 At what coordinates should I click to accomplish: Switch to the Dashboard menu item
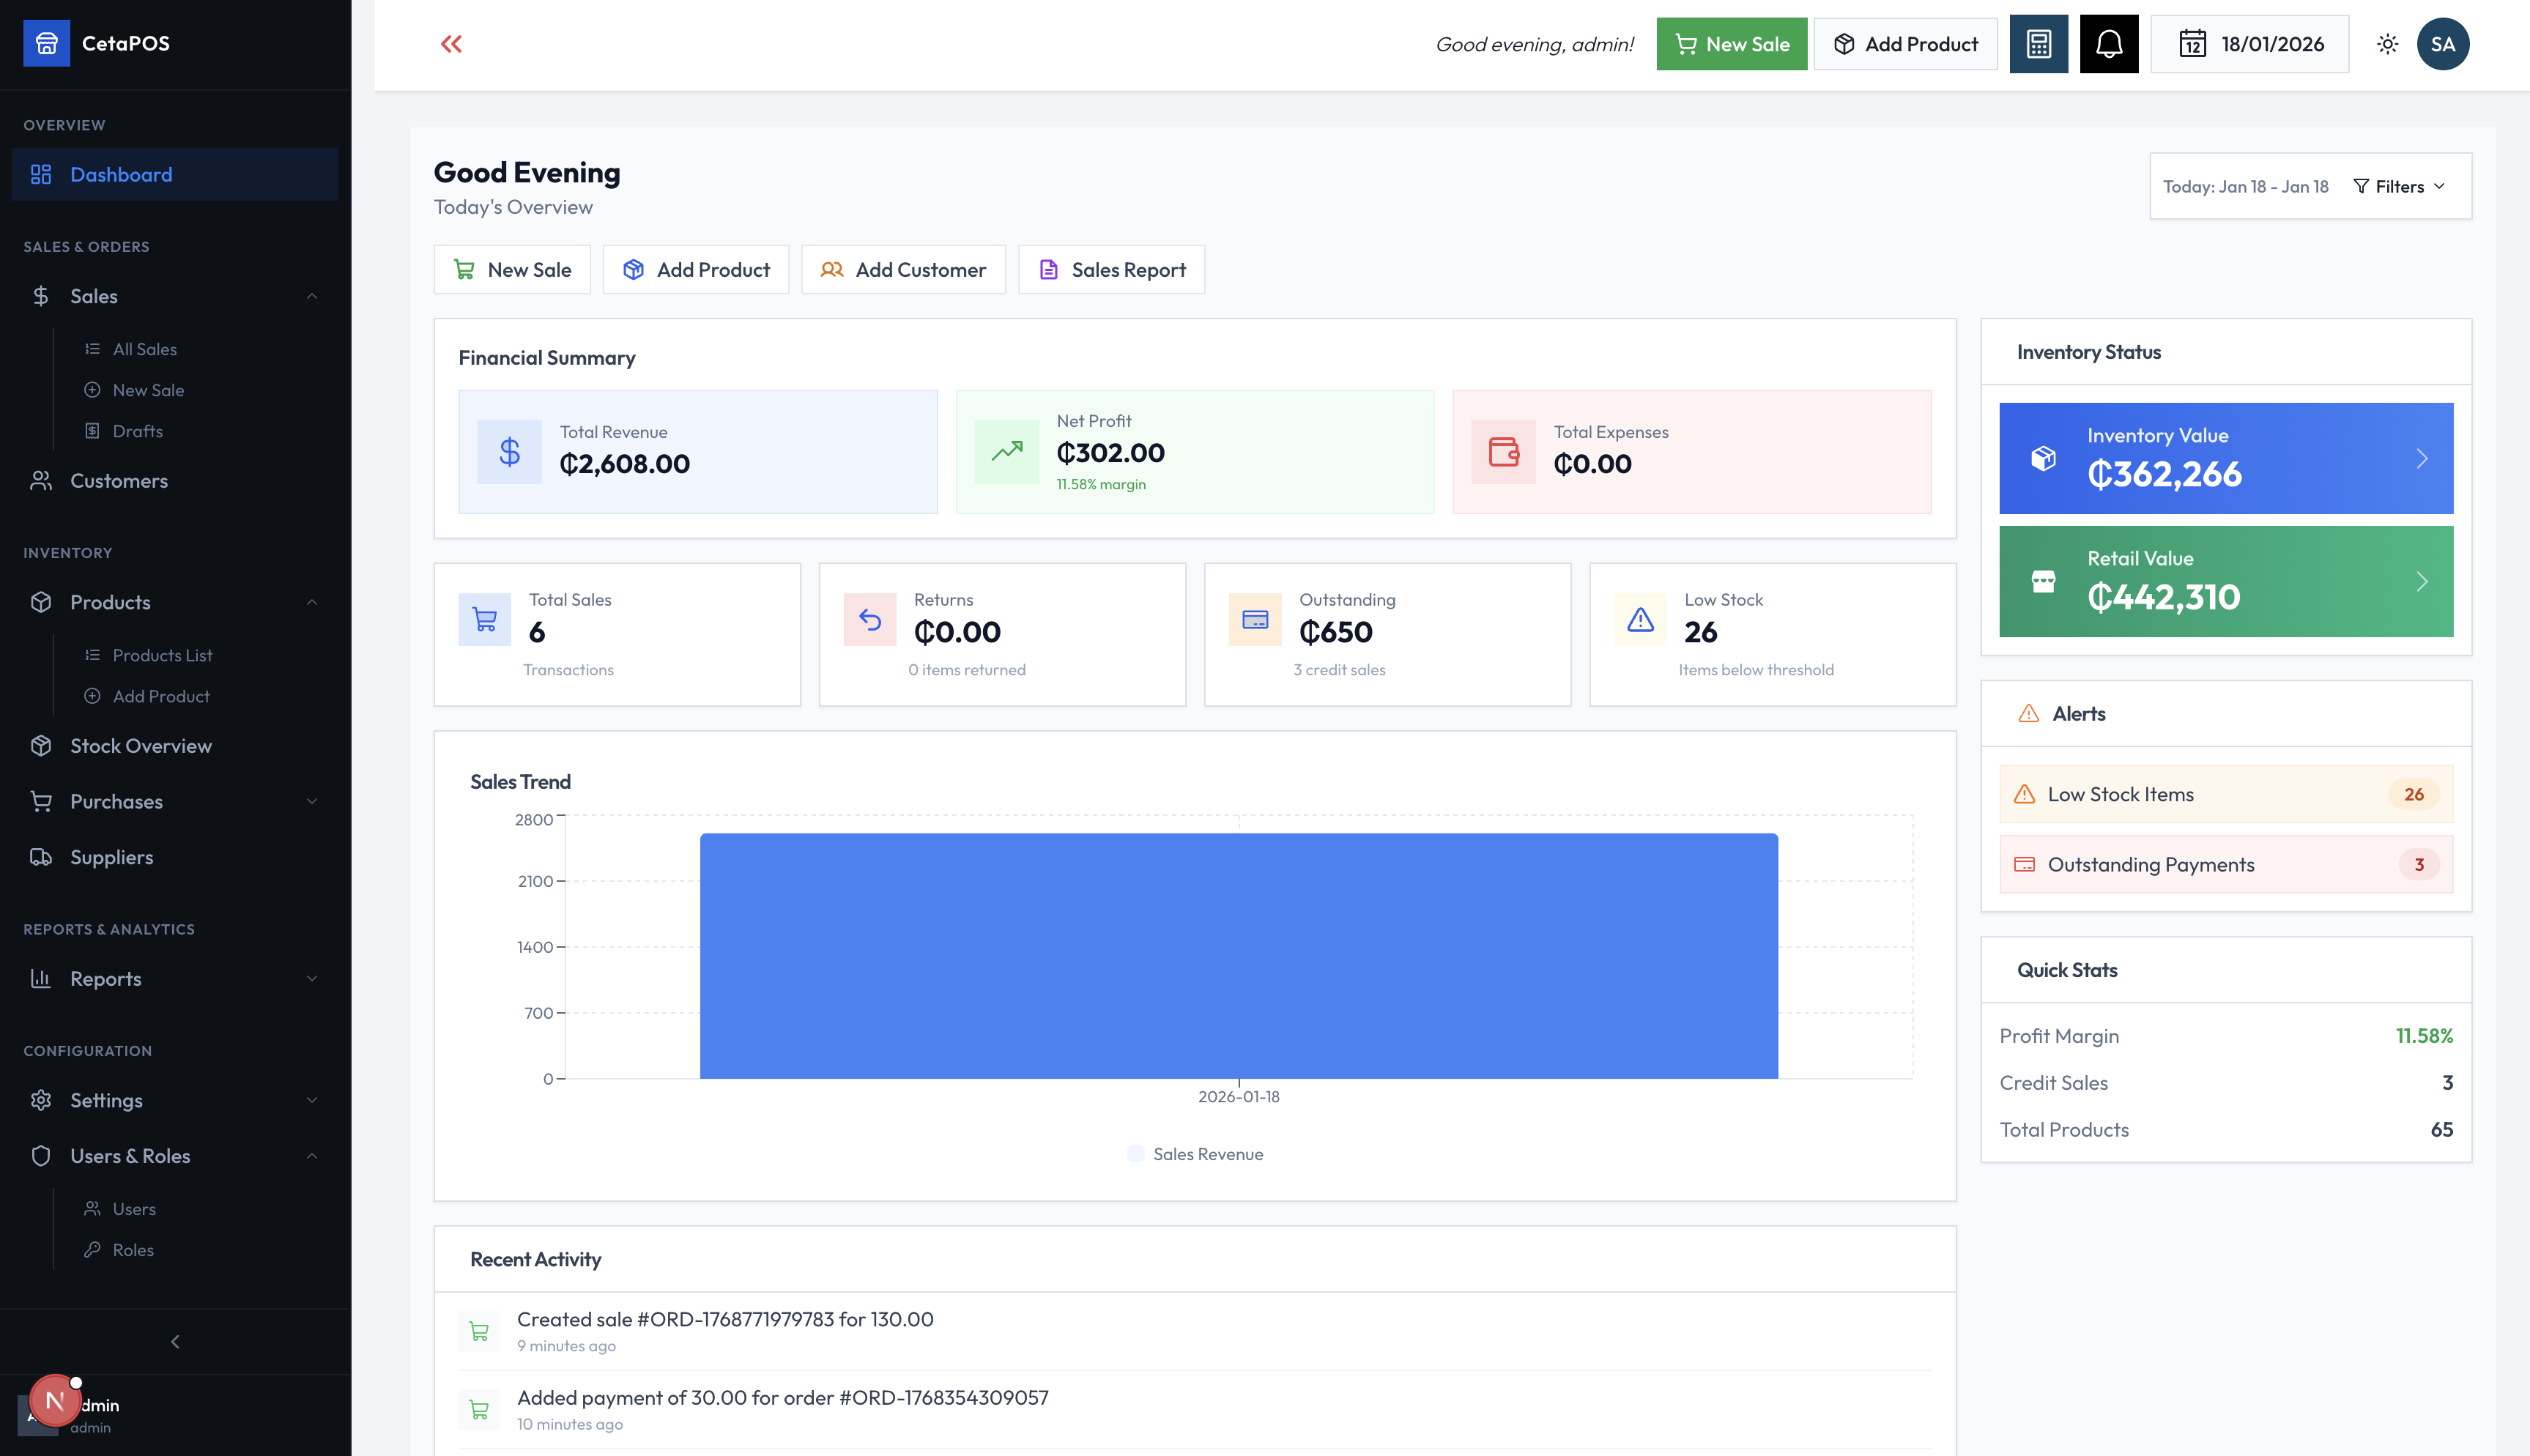(x=121, y=174)
